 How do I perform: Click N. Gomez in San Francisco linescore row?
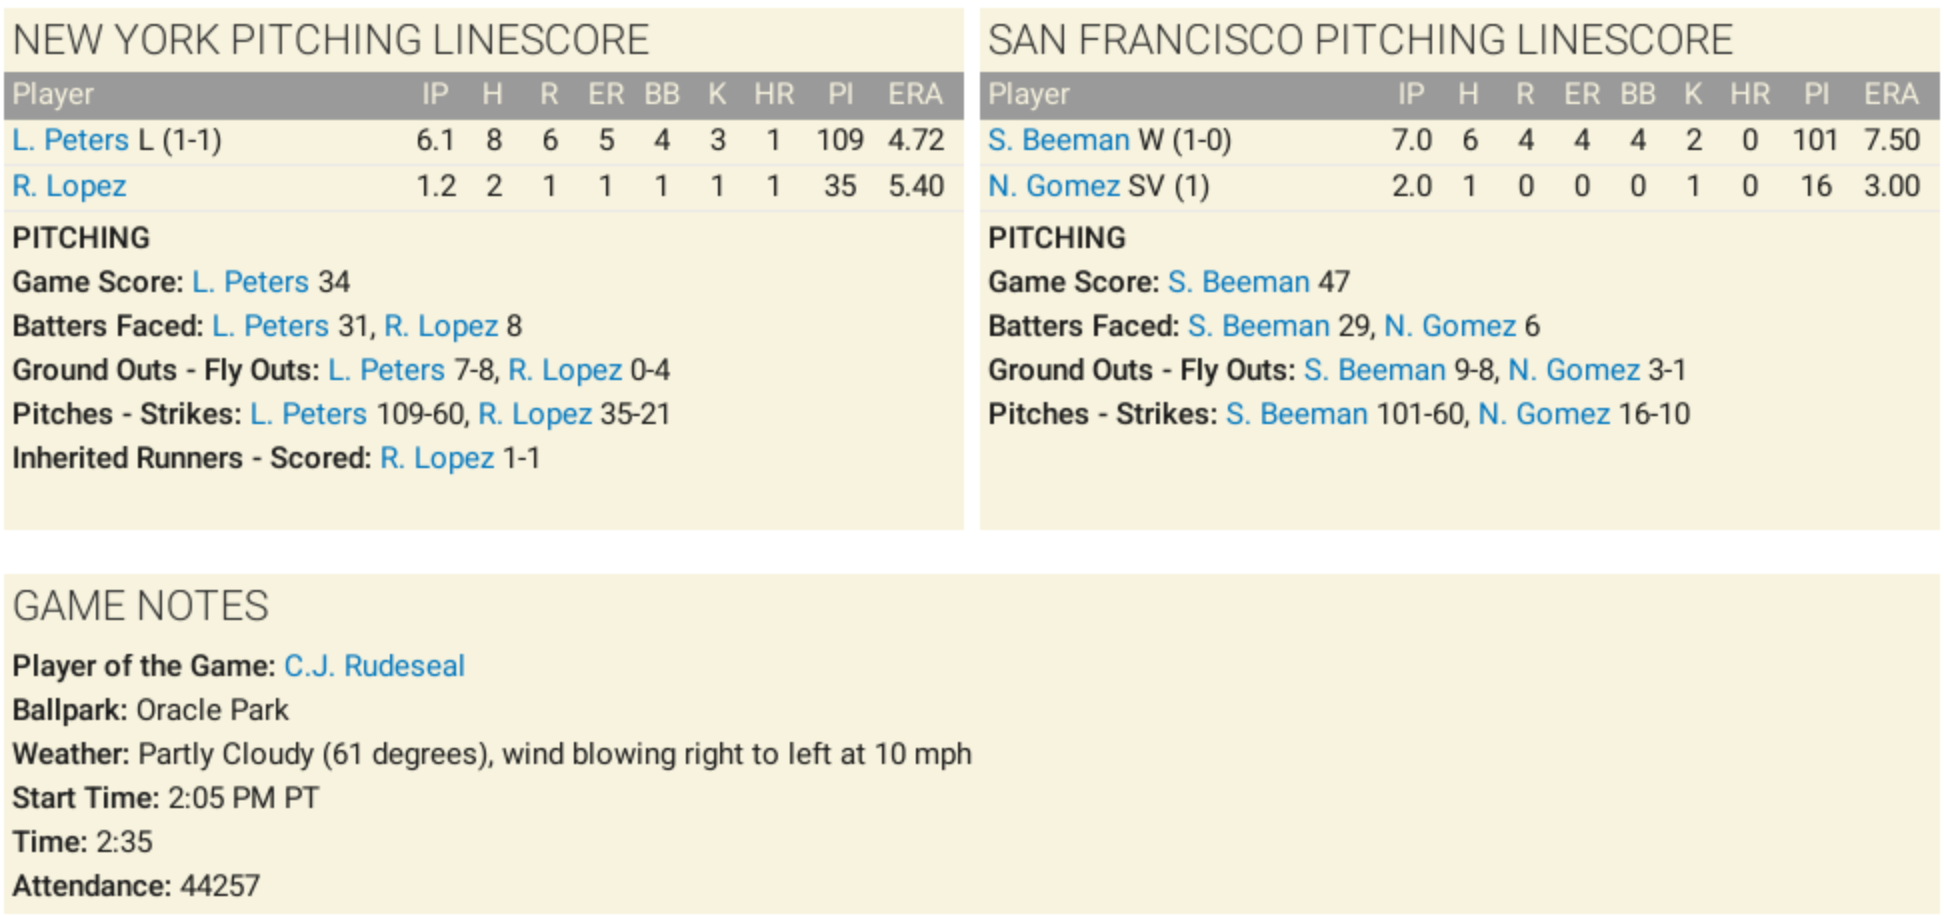pyautogui.click(x=1053, y=186)
